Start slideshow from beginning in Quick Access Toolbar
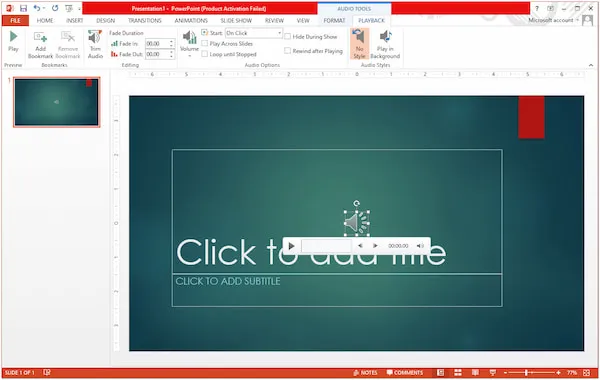Viewport: 600px width, 380px height. (x=69, y=8)
